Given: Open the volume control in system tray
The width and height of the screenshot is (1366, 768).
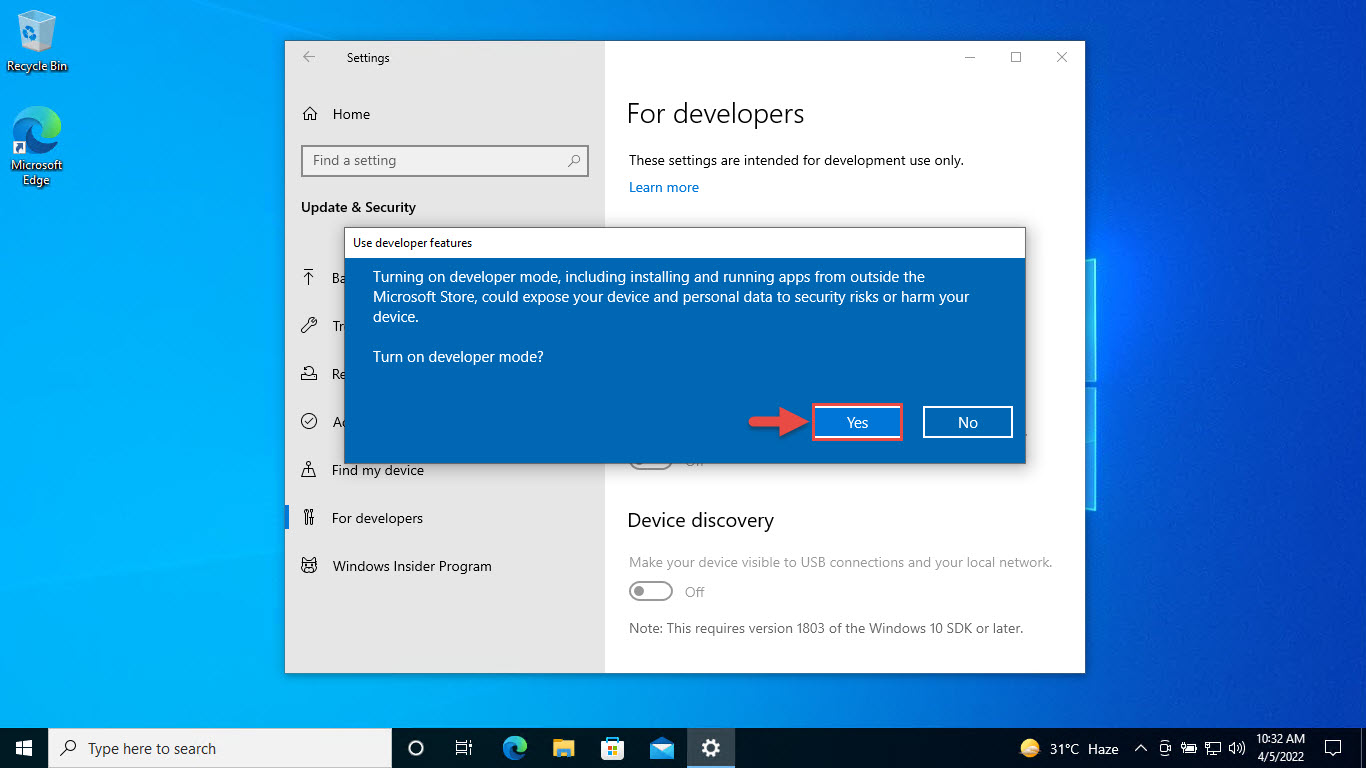Looking at the screenshot, I should tap(1237, 748).
